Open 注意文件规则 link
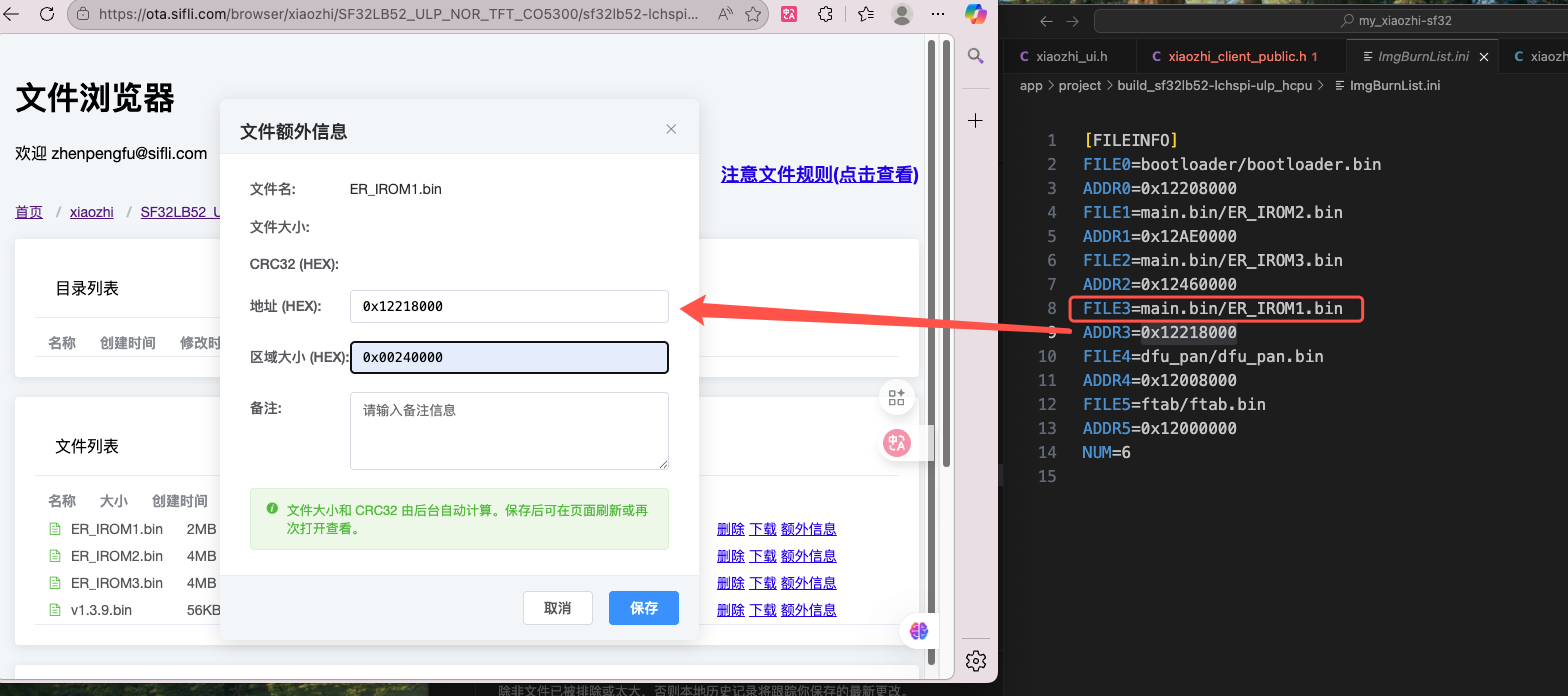 [x=819, y=175]
